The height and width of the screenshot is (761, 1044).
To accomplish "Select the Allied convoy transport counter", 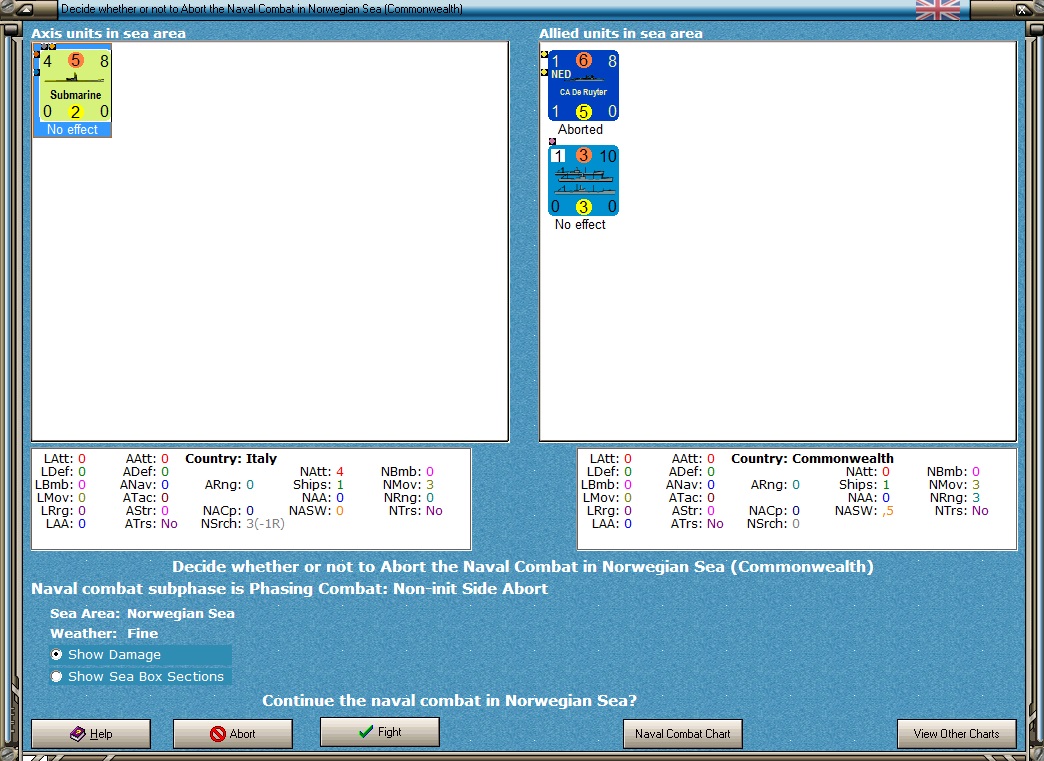I will point(583,180).
